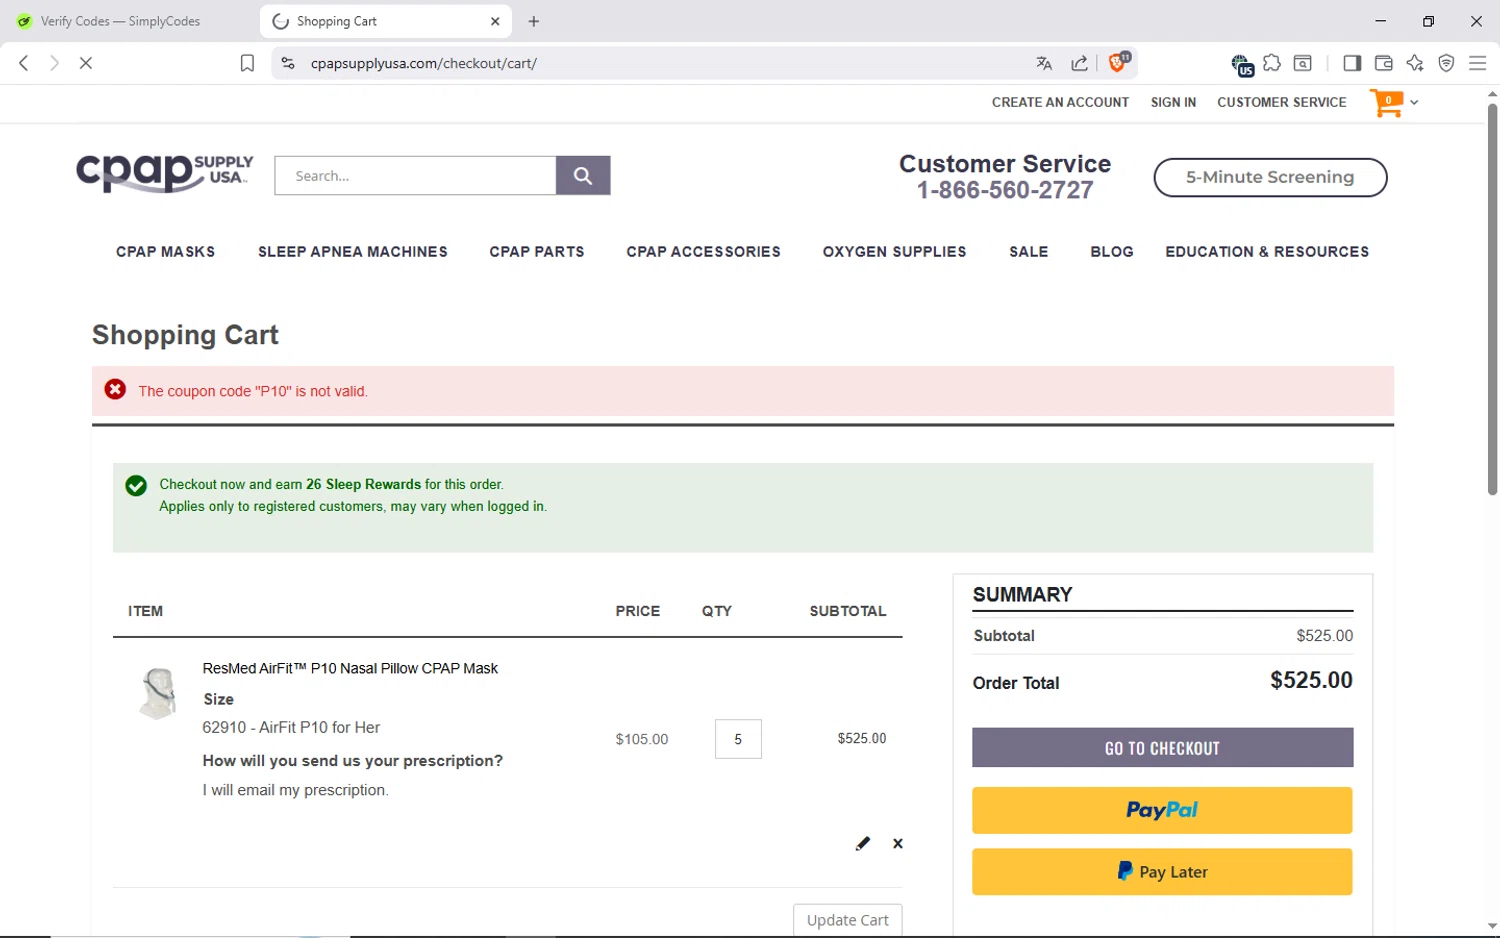Click ResMed AirFit P10 product name link

[350, 668]
